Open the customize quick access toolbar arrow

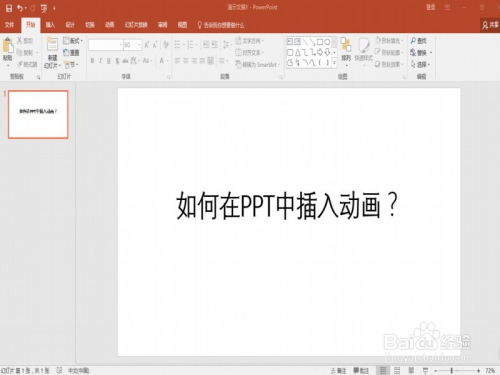54,9
